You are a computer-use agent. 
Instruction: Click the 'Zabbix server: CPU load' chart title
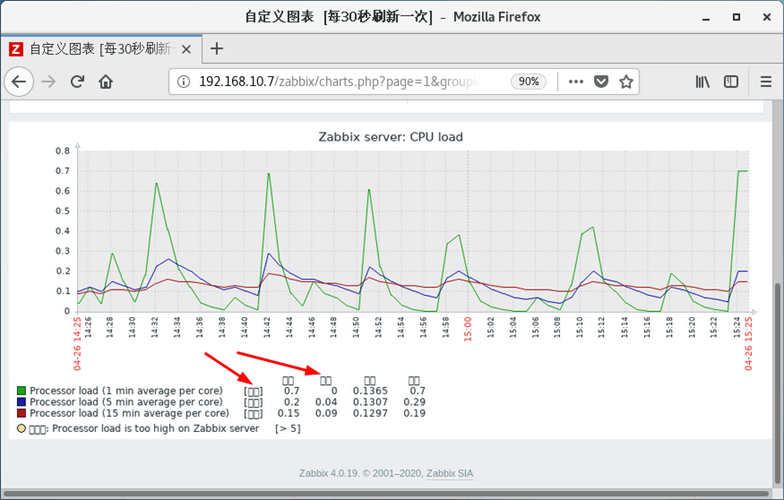390,137
